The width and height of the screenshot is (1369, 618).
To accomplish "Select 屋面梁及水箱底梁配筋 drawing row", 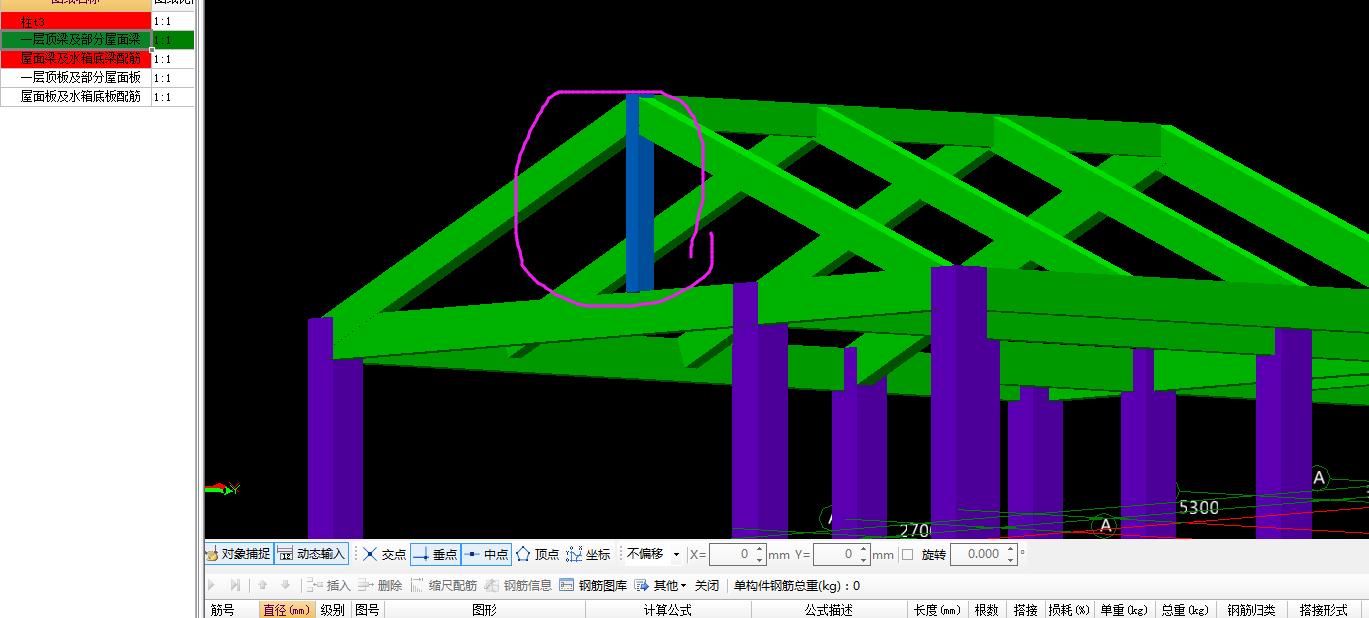I will tap(76, 59).
